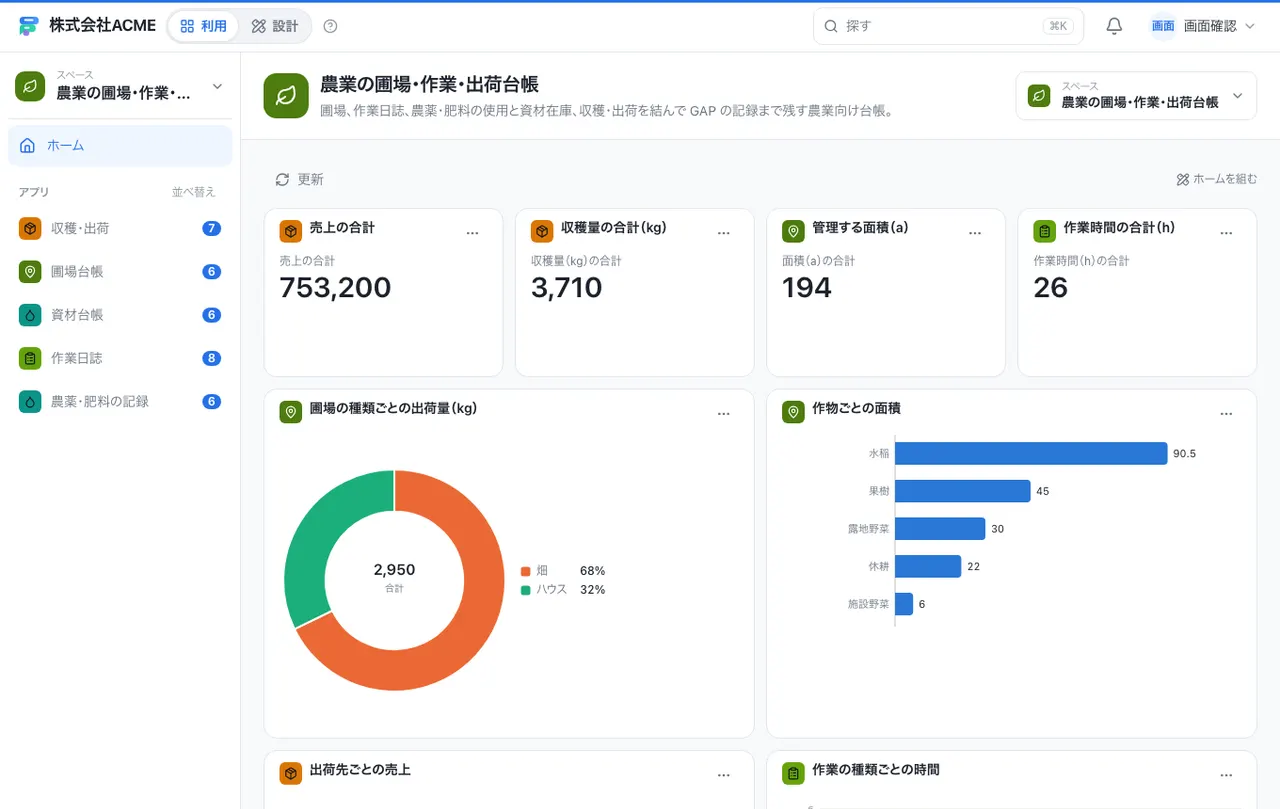1280x809 pixels.
Task: Open the notifications bell
Action: 1114,26
